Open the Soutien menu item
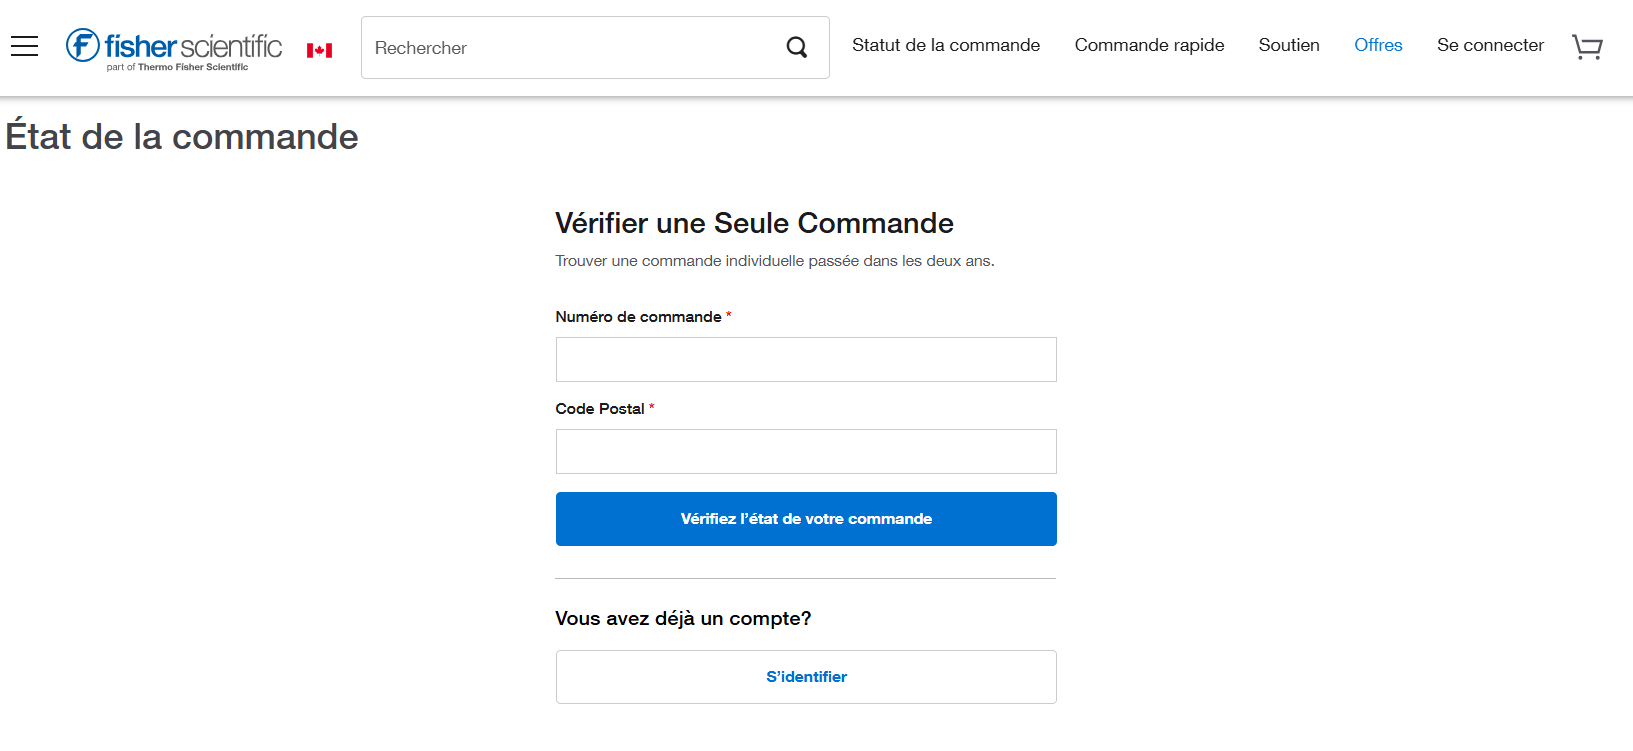The height and width of the screenshot is (751, 1633). (1289, 45)
